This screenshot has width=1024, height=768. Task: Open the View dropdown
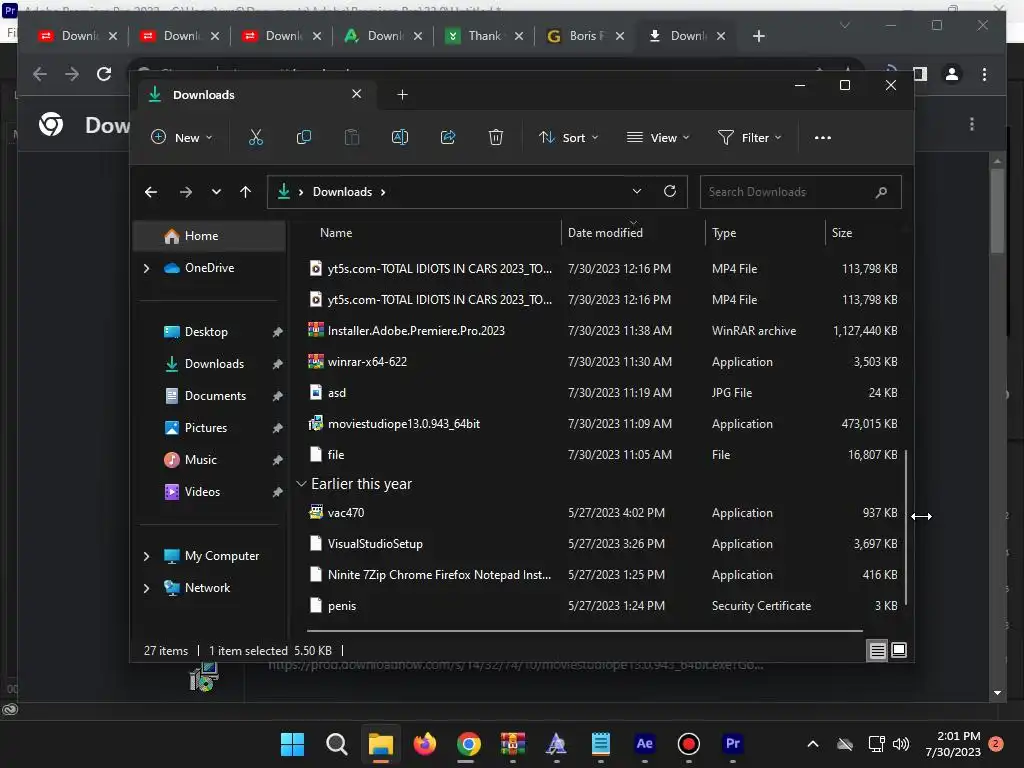tap(658, 137)
